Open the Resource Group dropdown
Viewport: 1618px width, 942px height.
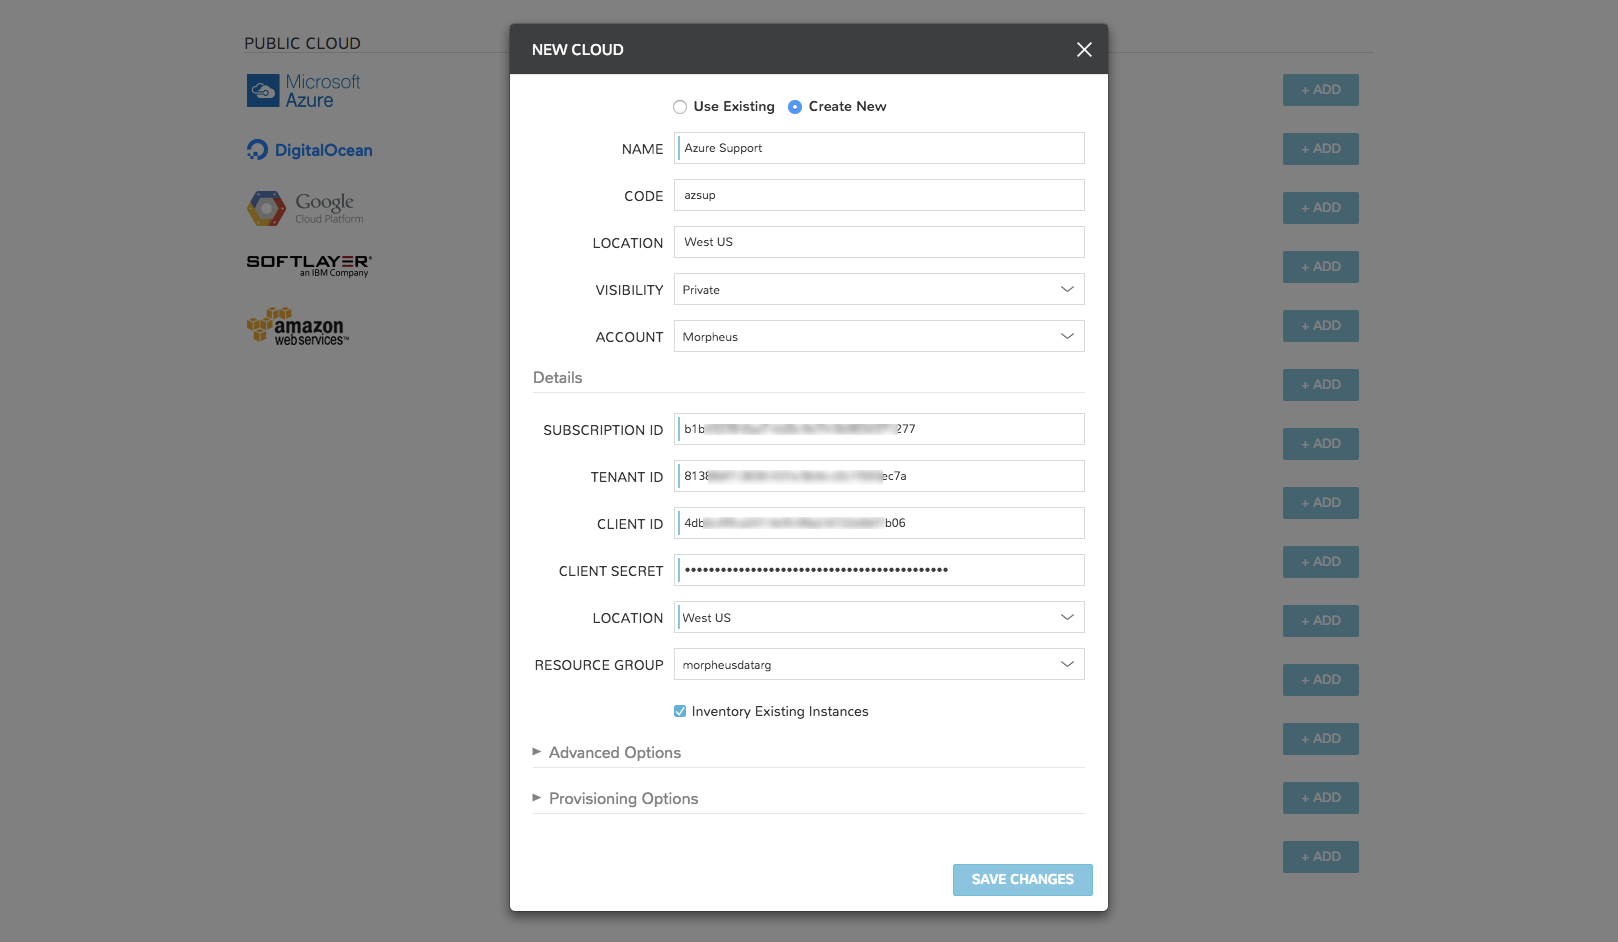point(879,665)
